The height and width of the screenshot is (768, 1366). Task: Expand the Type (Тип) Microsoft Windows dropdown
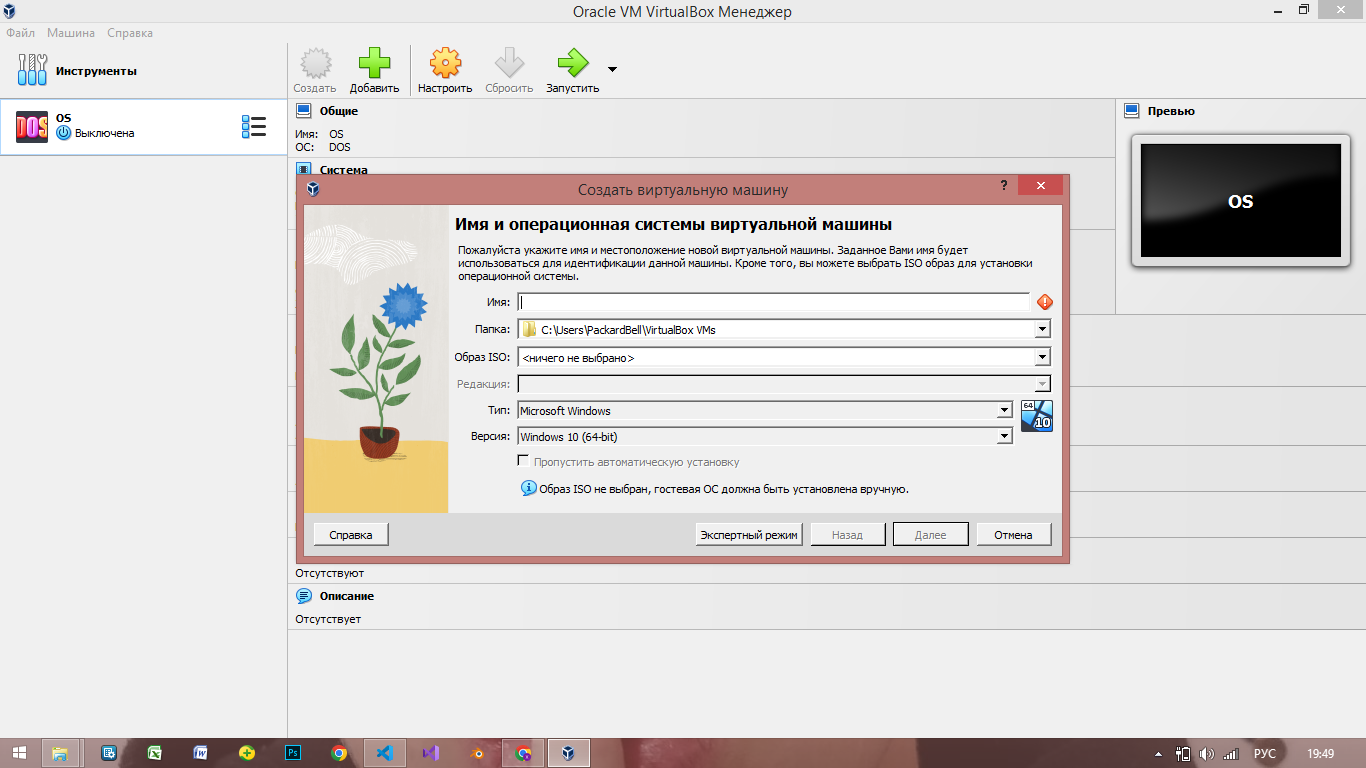(x=1004, y=411)
